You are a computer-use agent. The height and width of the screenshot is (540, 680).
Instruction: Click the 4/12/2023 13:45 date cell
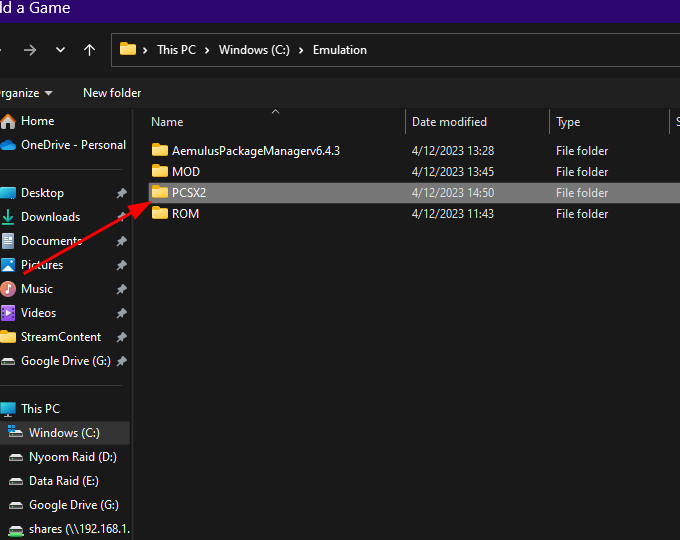tap(453, 172)
